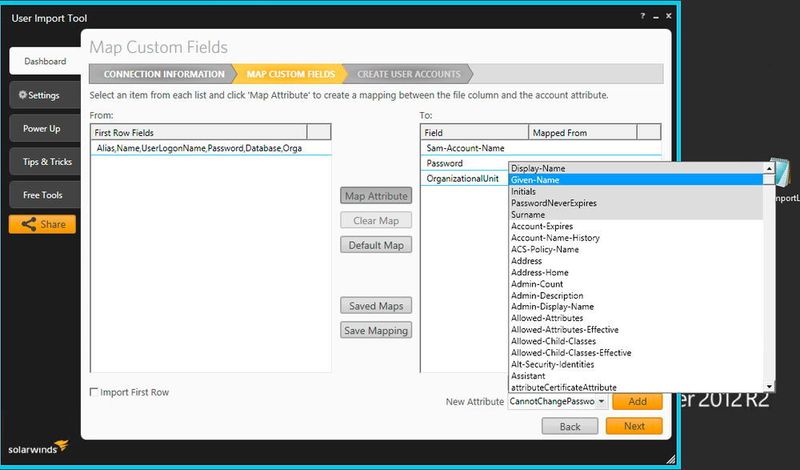Image resolution: width=800 pixels, height=470 pixels.
Task: Select the Map Custom Fields step
Action: (290, 74)
